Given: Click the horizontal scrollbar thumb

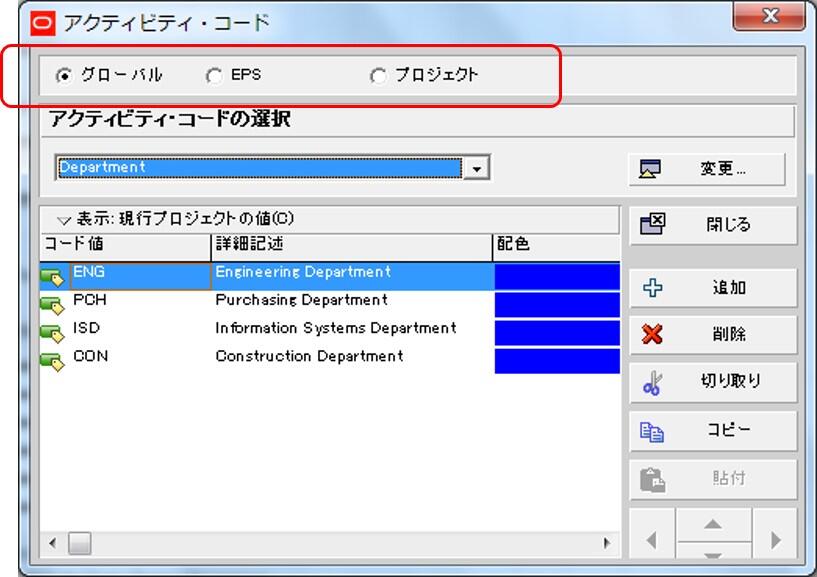Looking at the screenshot, I should [x=80, y=543].
